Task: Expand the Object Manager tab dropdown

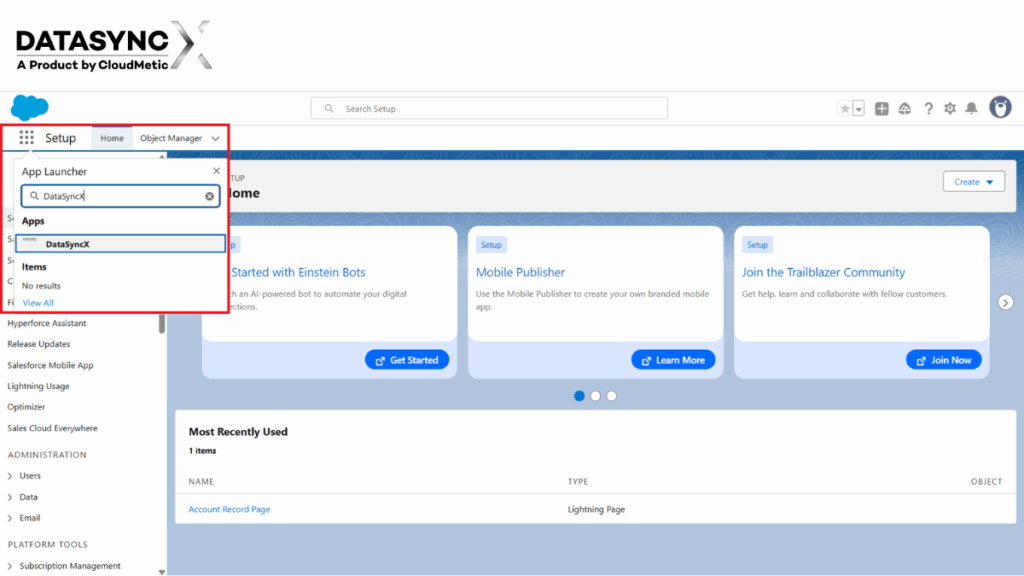Action: (x=216, y=139)
